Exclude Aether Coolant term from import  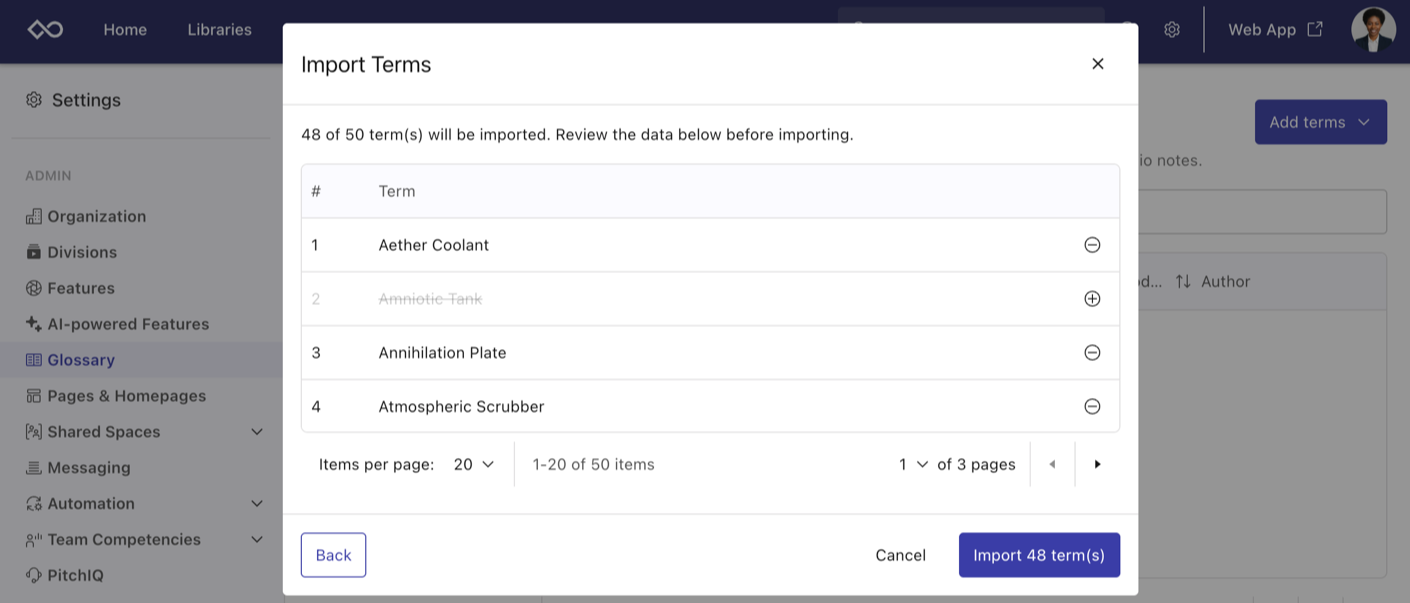[1092, 245]
